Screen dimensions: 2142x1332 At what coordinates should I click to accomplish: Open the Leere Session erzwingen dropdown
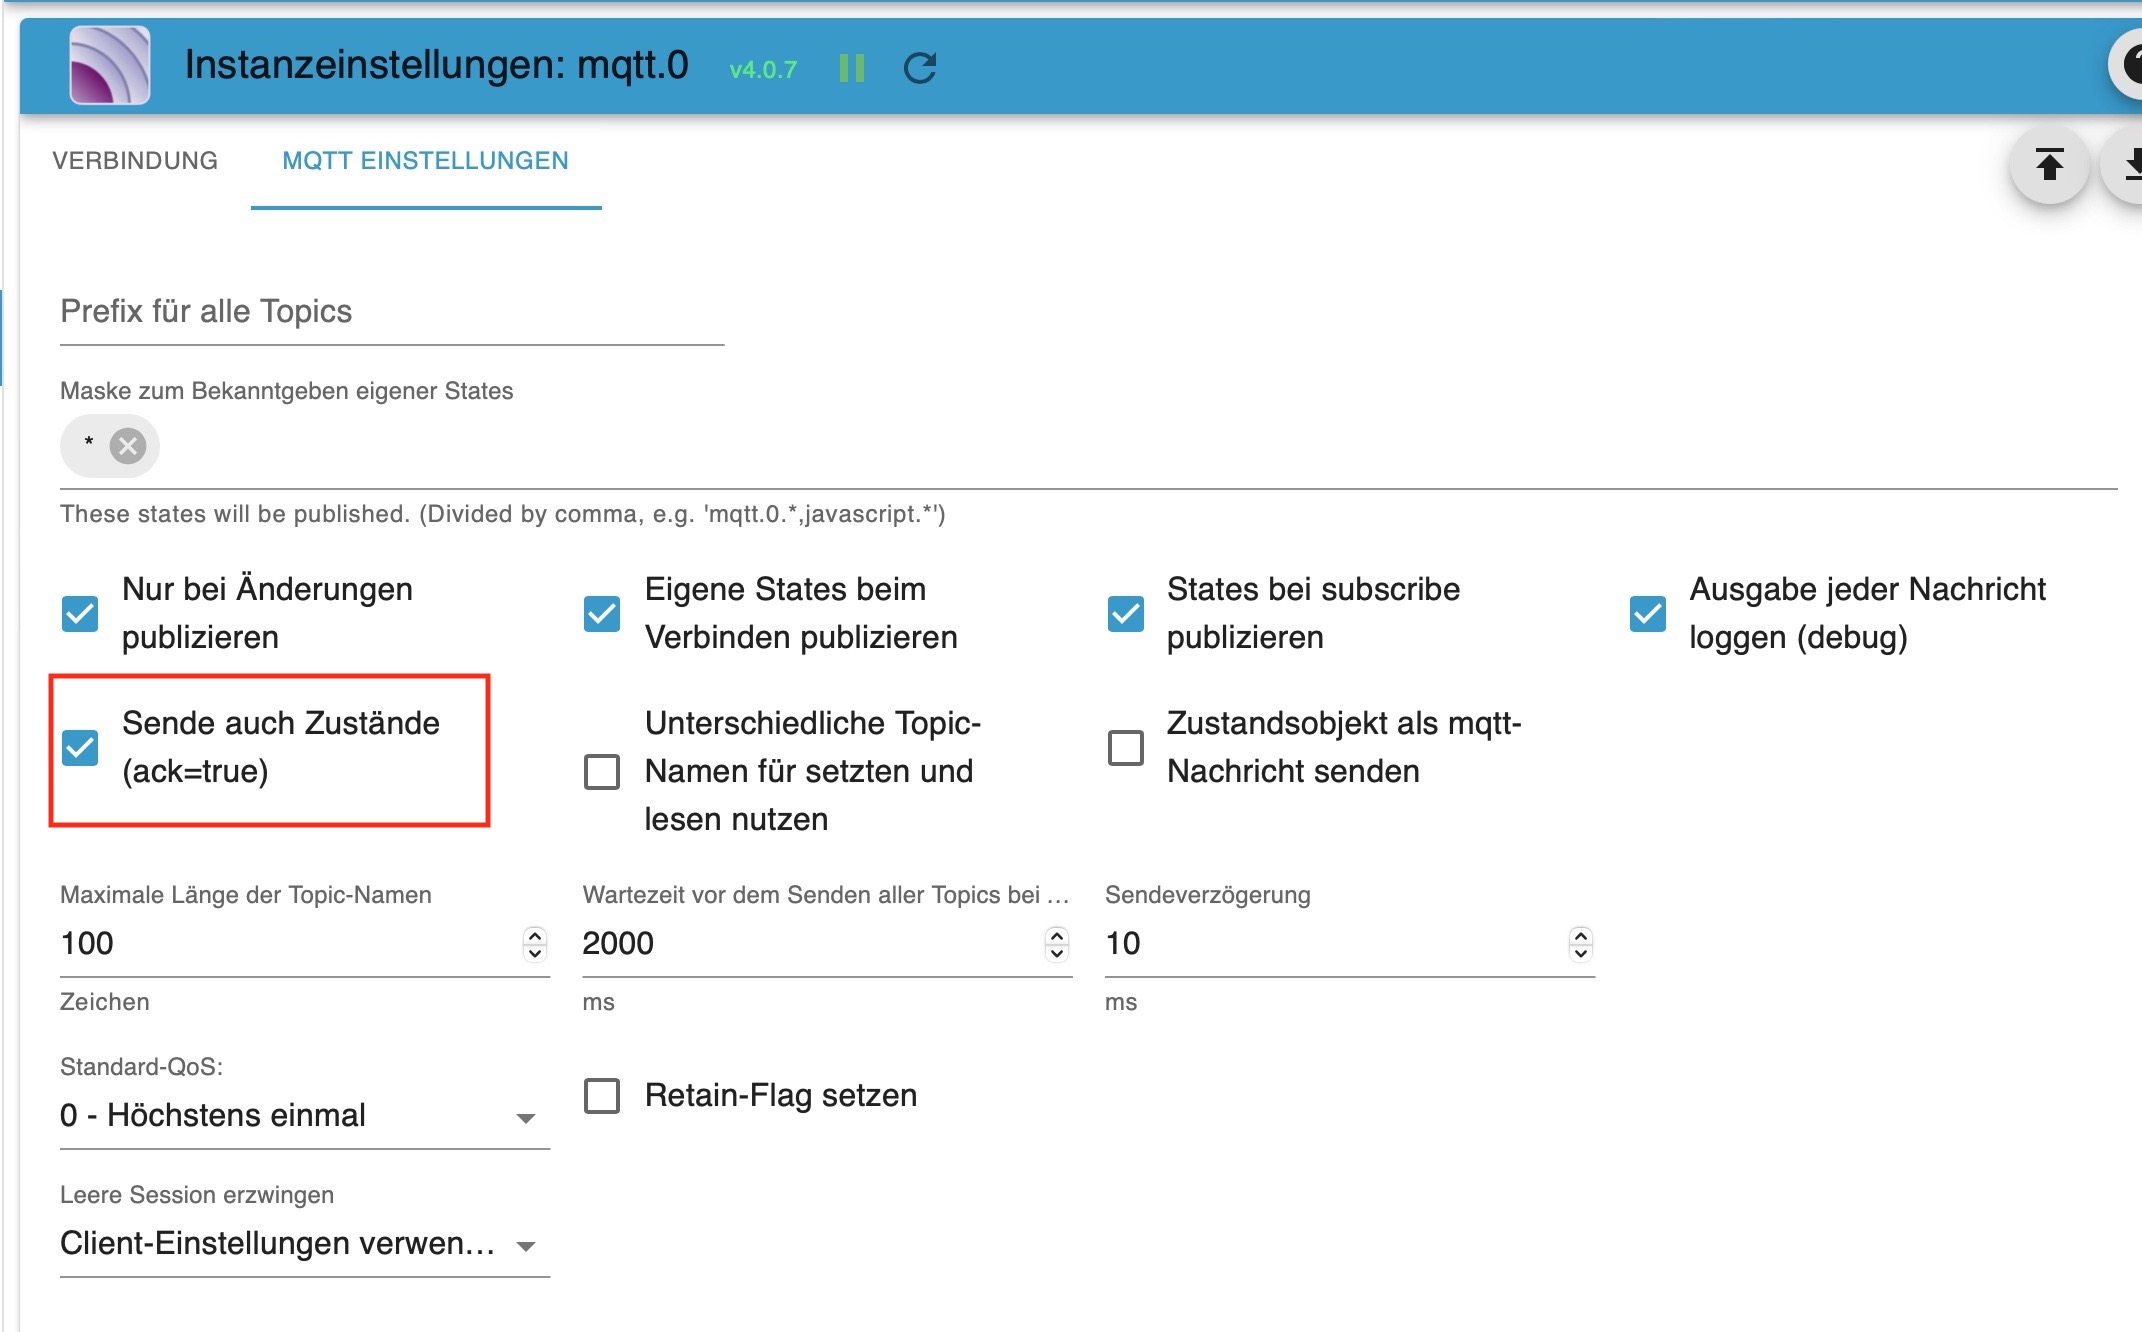coord(305,1244)
